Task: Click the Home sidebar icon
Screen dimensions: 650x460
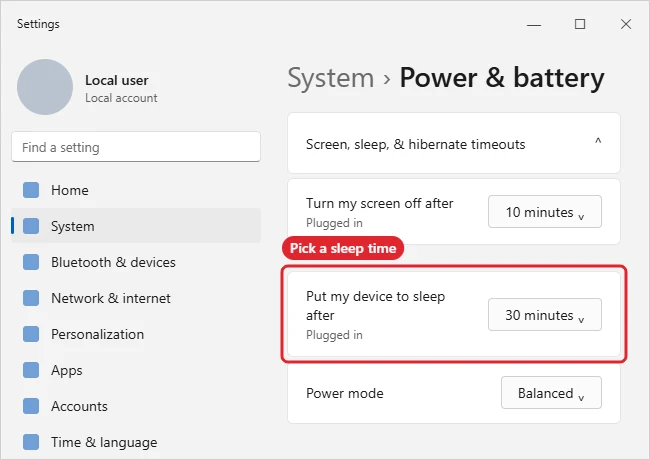Action: (31, 190)
